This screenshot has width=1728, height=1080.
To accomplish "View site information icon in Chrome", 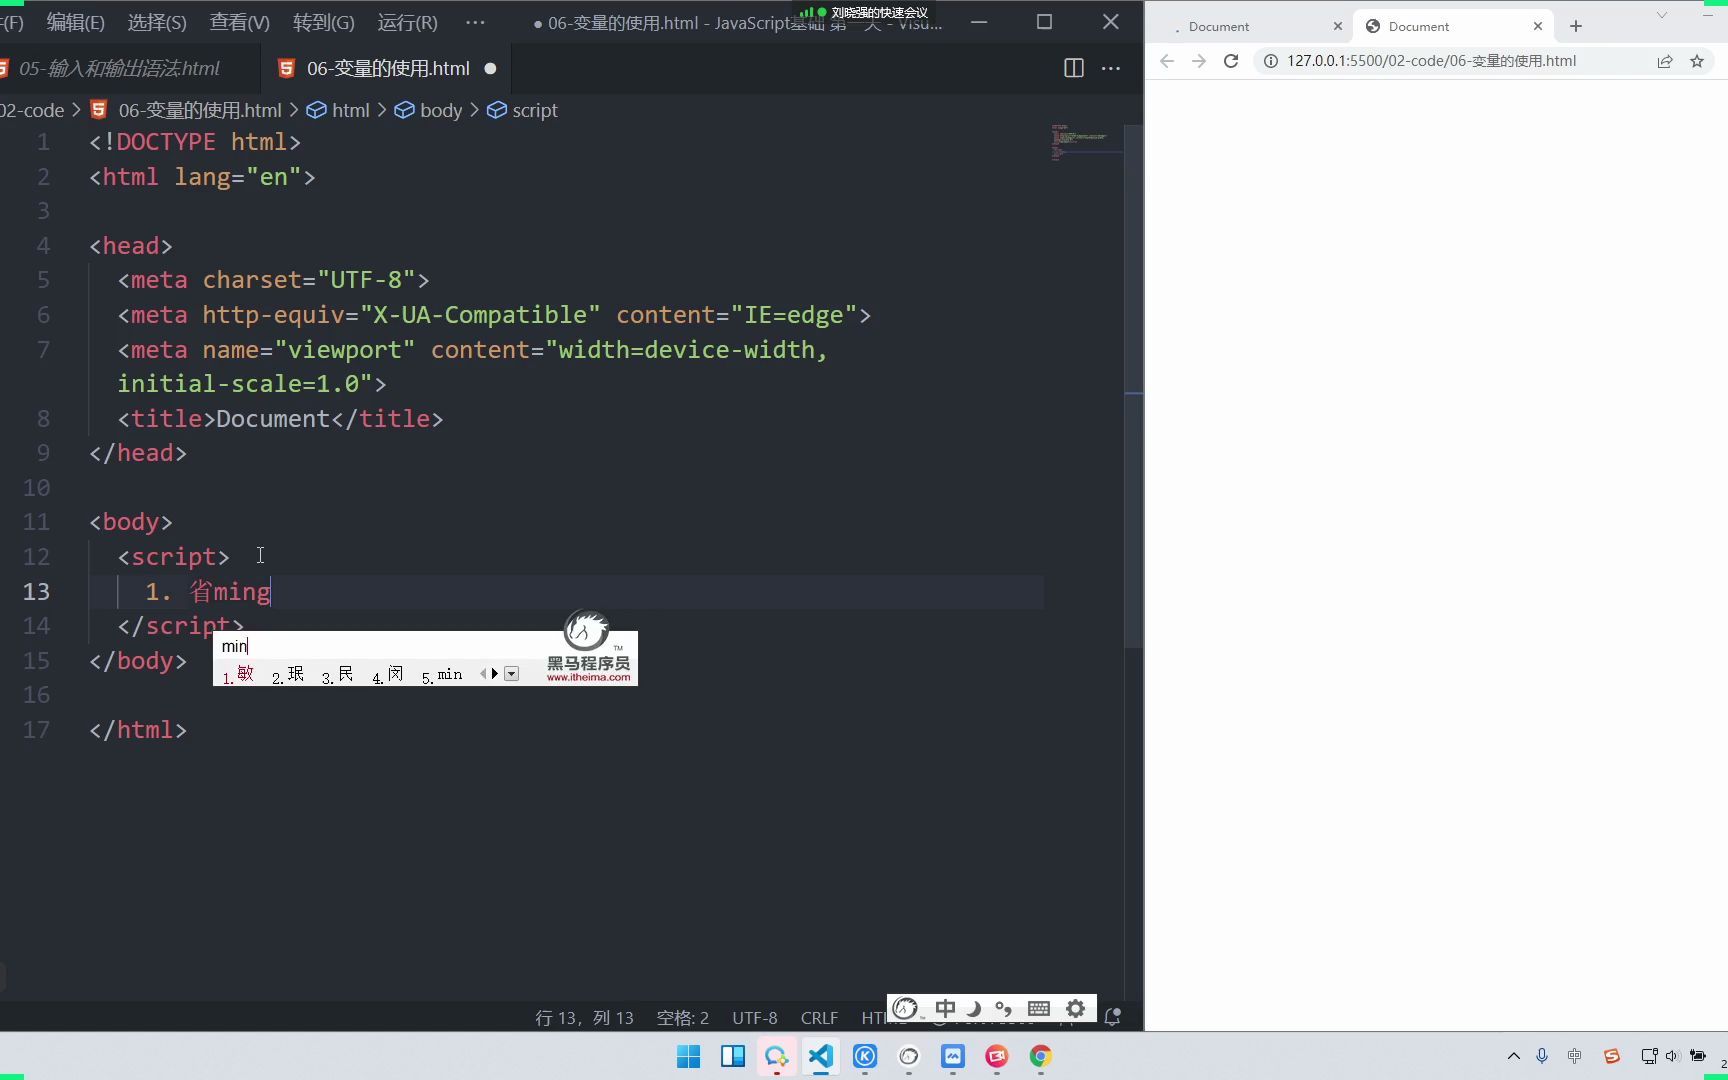I will 1270,61.
